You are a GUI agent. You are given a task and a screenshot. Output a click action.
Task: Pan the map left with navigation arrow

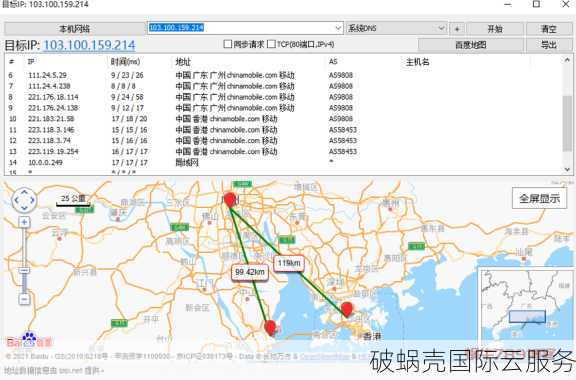[x=16, y=201]
